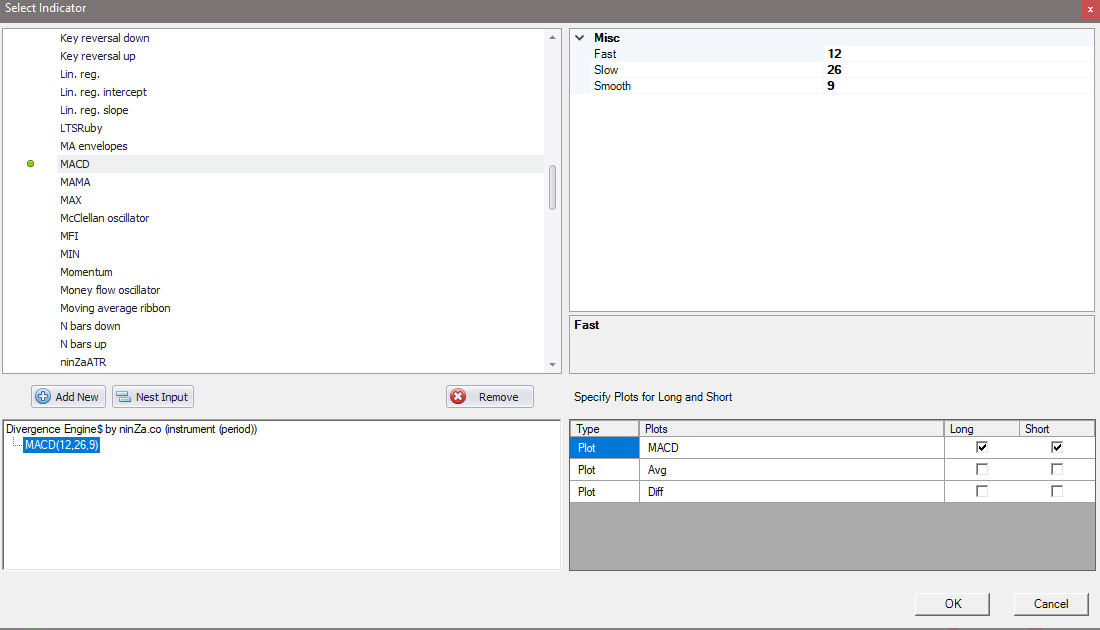Click the Avg plot name cell
Image resolution: width=1100 pixels, height=630 pixels.
point(791,469)
